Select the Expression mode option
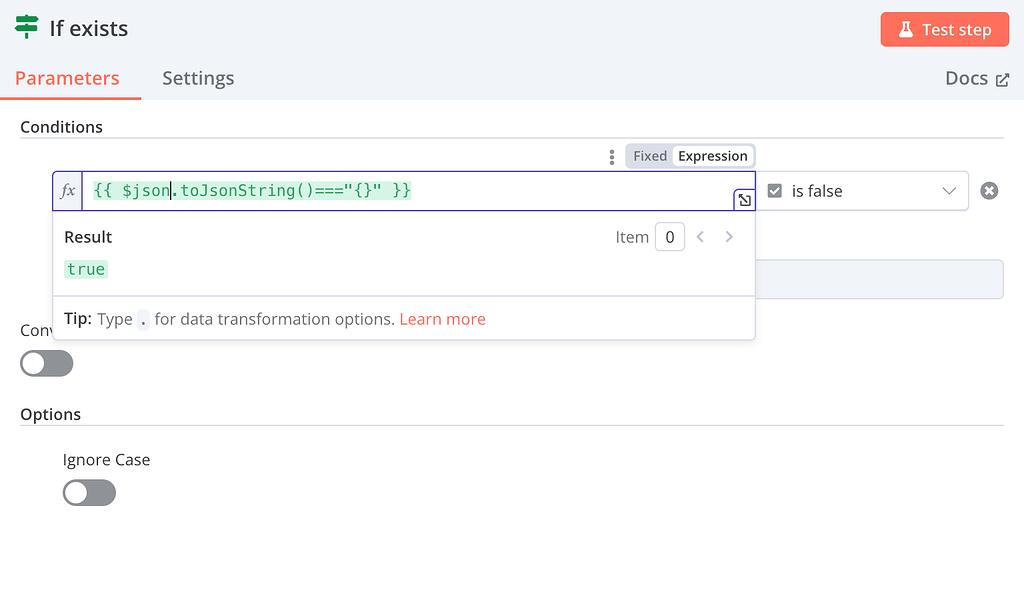 712,156
